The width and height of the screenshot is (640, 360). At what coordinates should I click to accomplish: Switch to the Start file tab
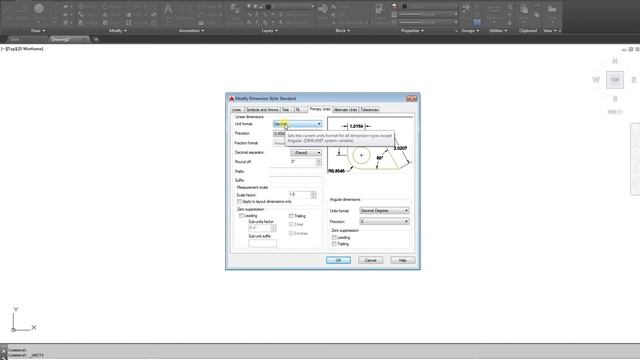click(15, 39)
